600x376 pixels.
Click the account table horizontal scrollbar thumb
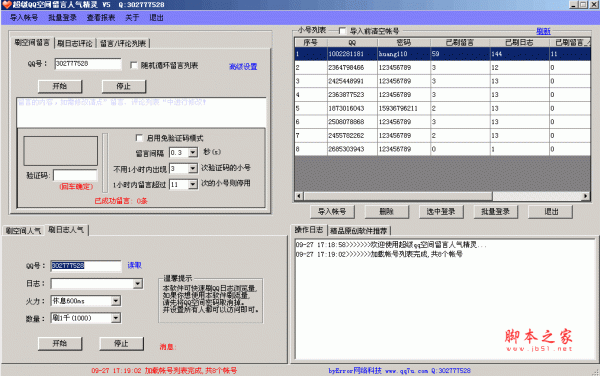pos(398,196)
